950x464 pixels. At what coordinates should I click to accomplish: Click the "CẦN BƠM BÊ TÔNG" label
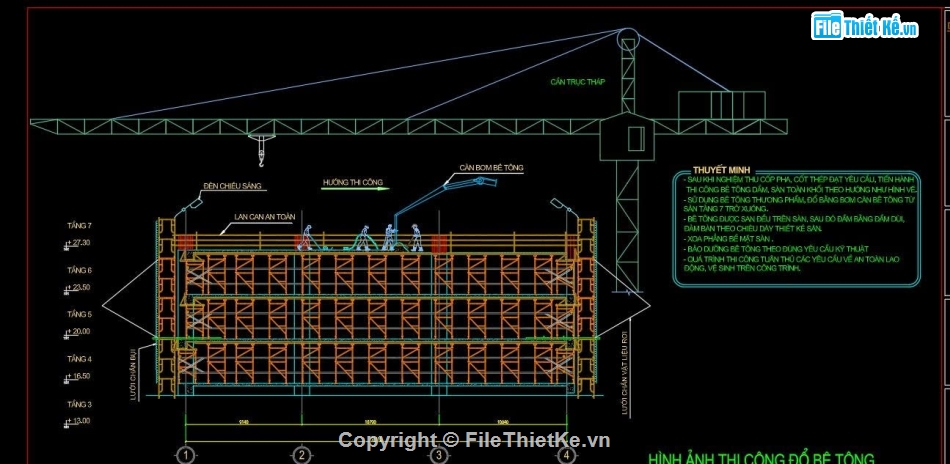pos(491,167)
